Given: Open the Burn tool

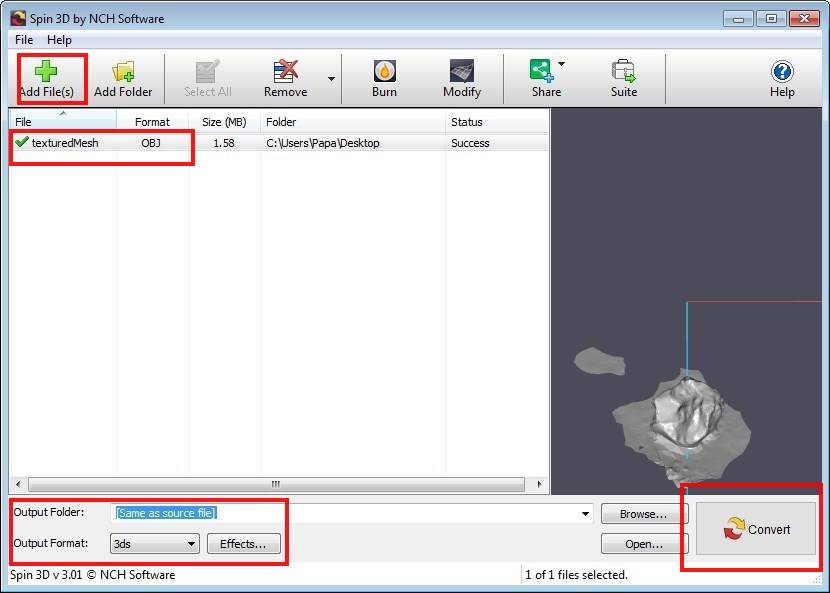Looking at the screenshot, I should [384, 78].
